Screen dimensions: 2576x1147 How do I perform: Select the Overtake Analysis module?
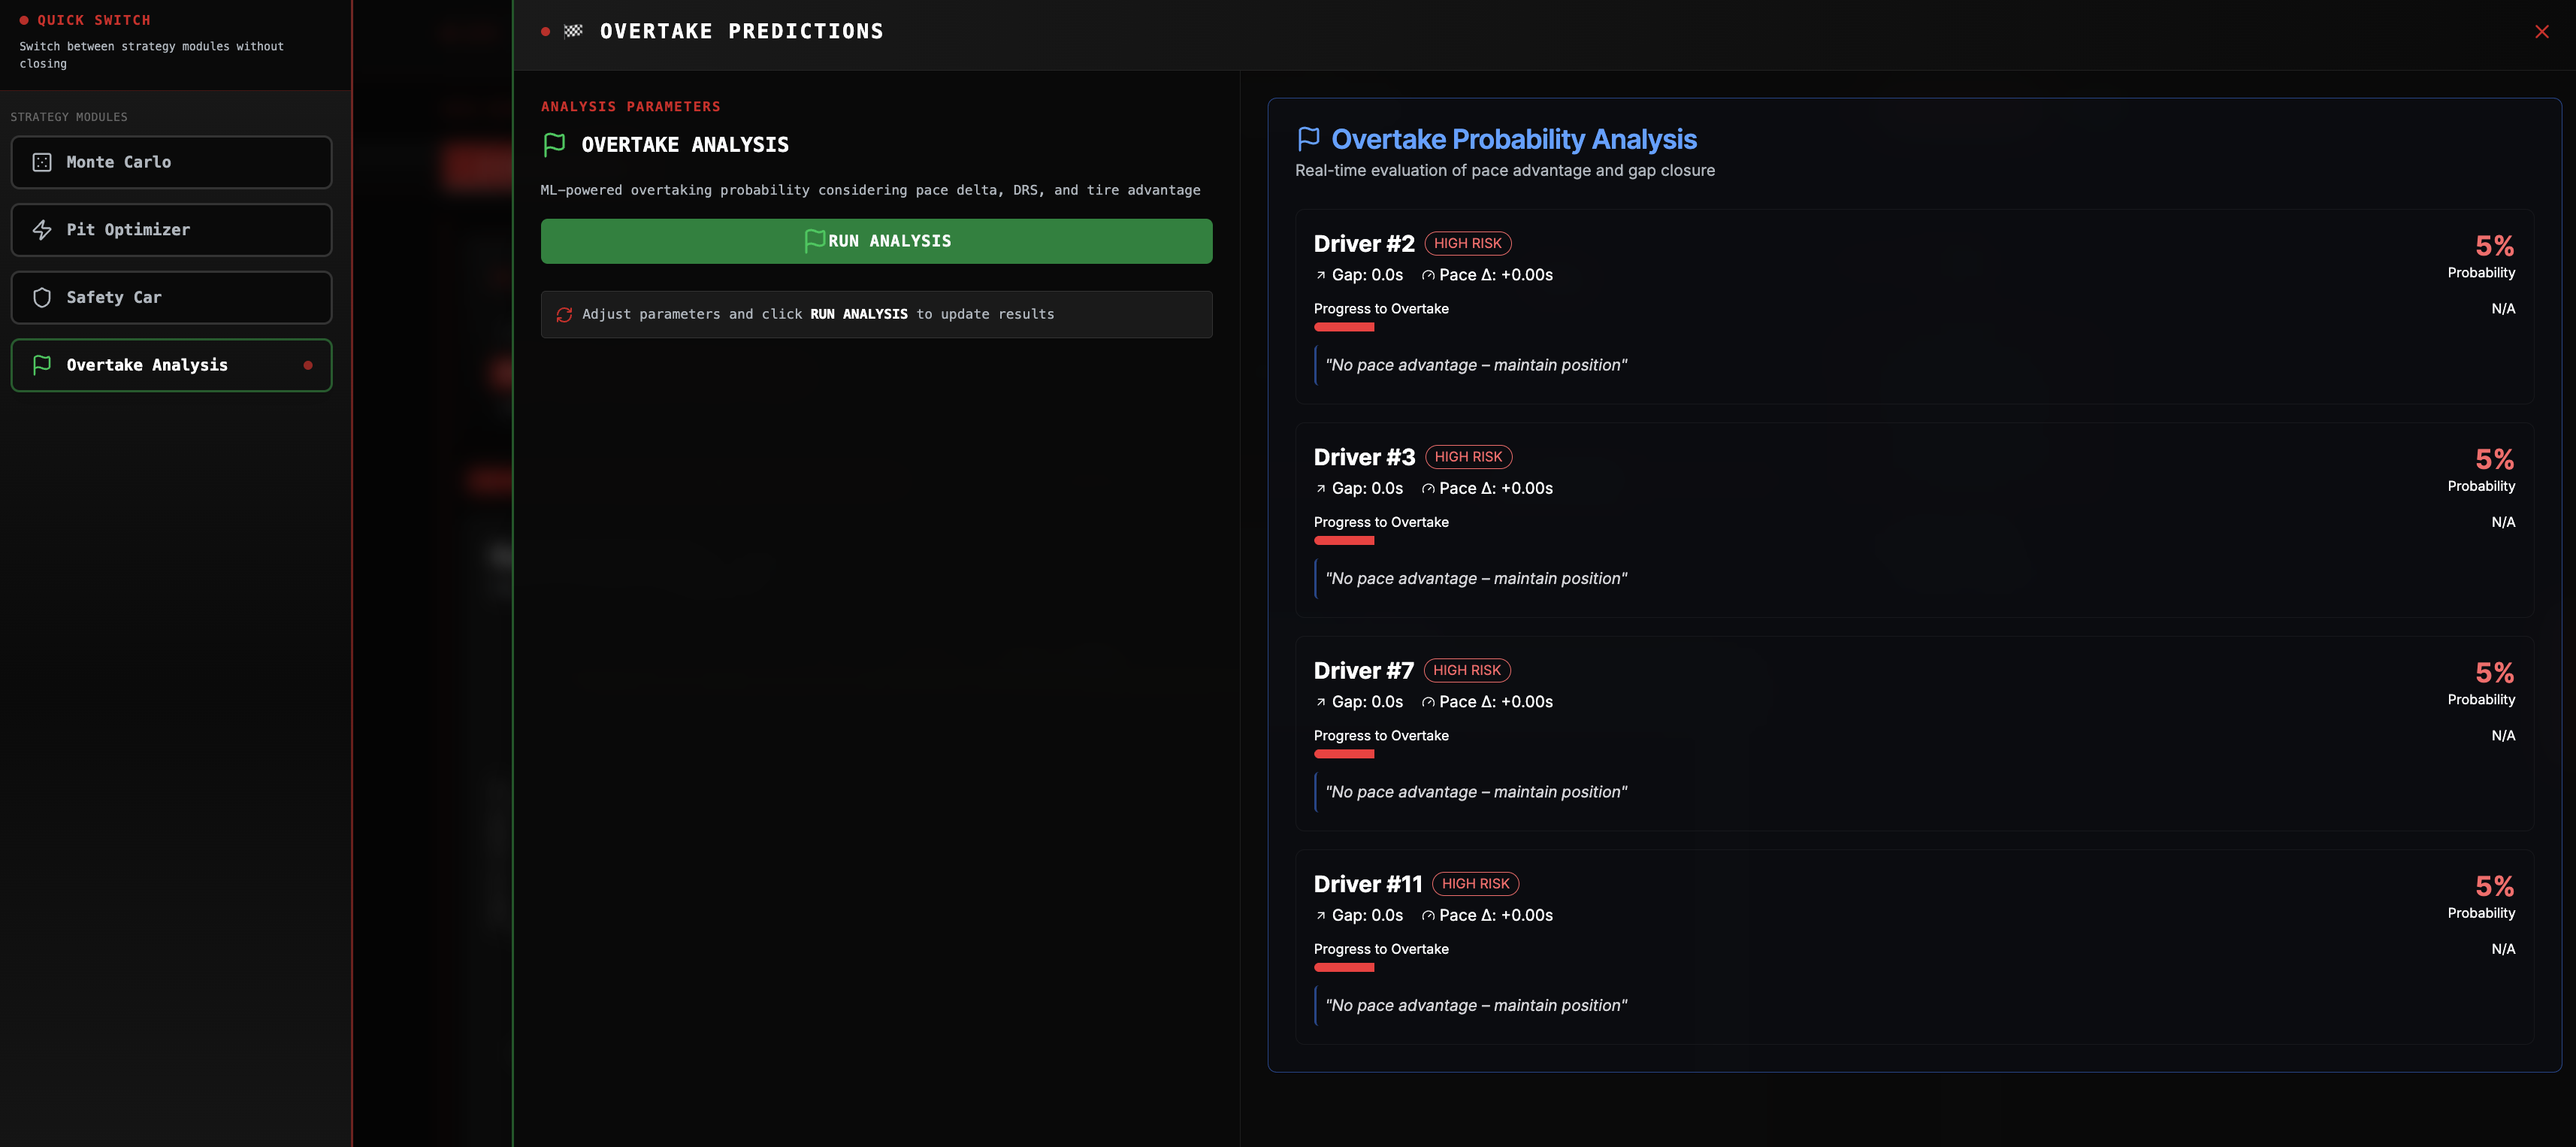[171, 365]
